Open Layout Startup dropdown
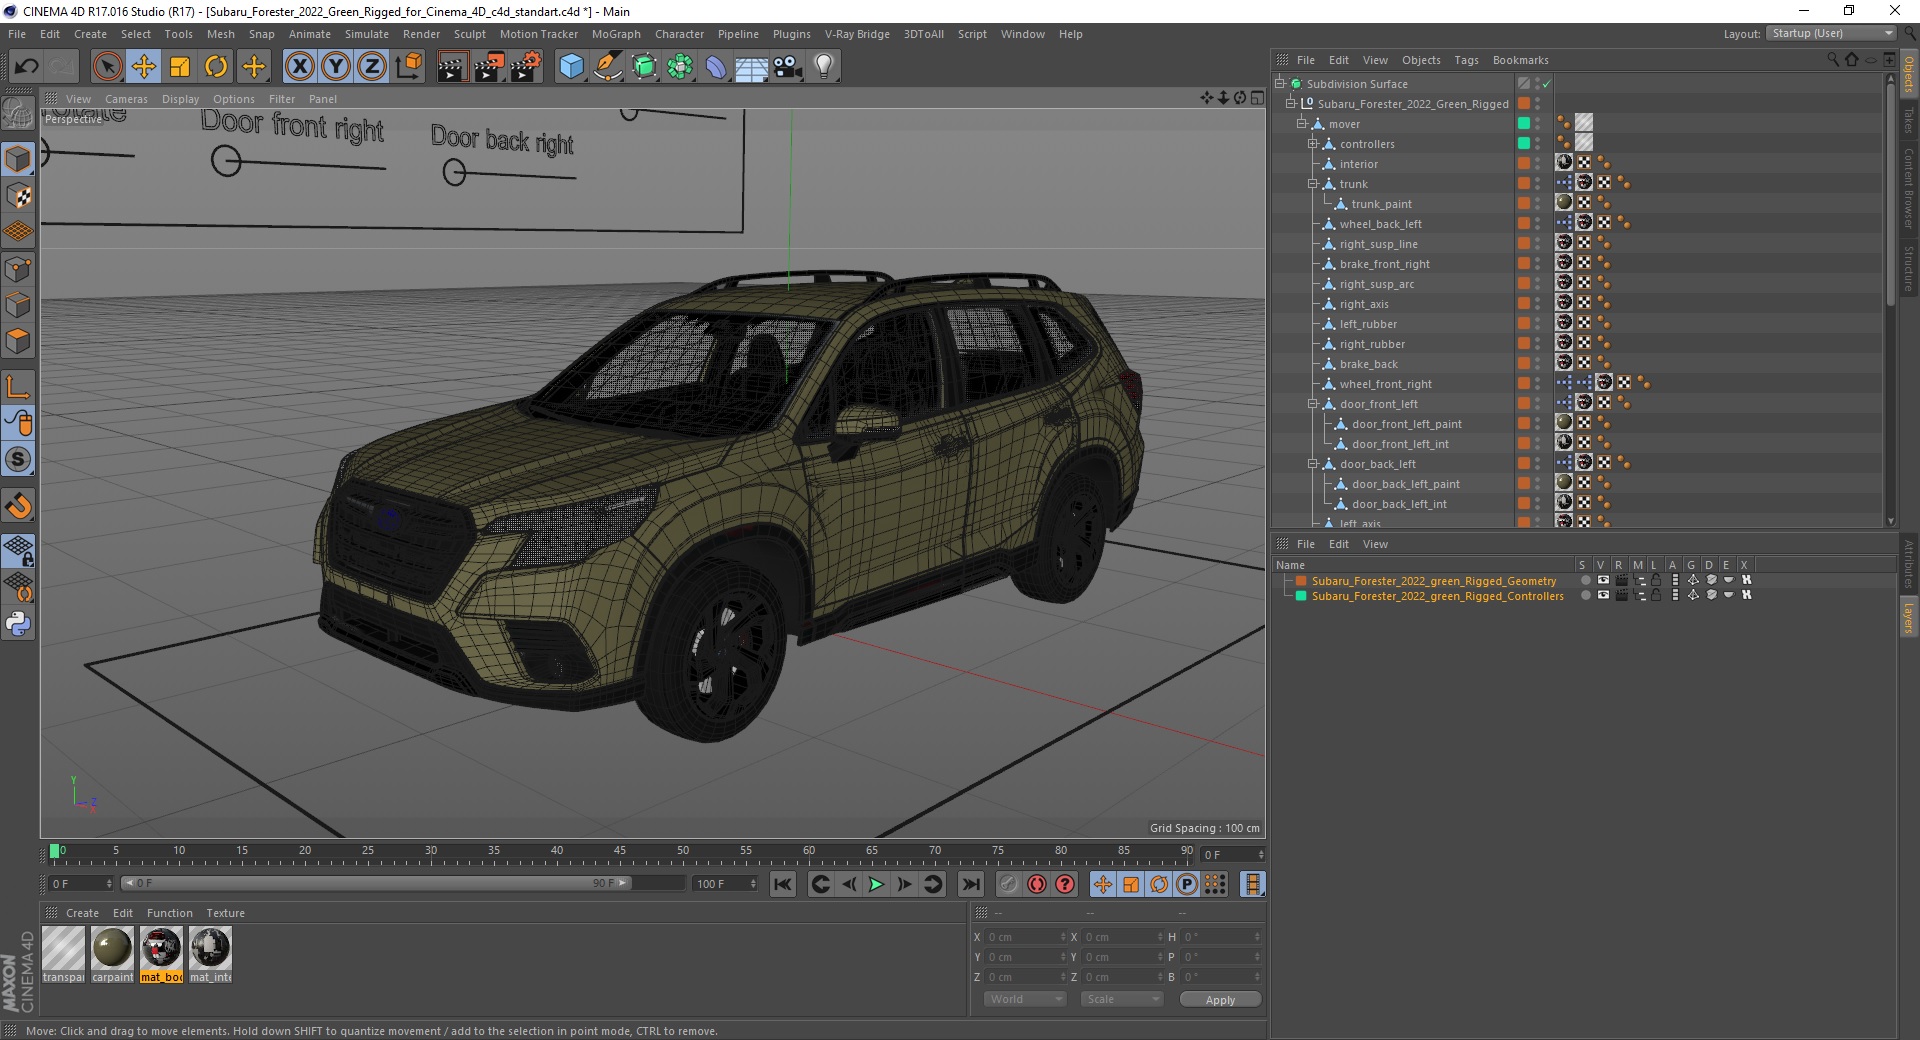 tap(1831, 33)
